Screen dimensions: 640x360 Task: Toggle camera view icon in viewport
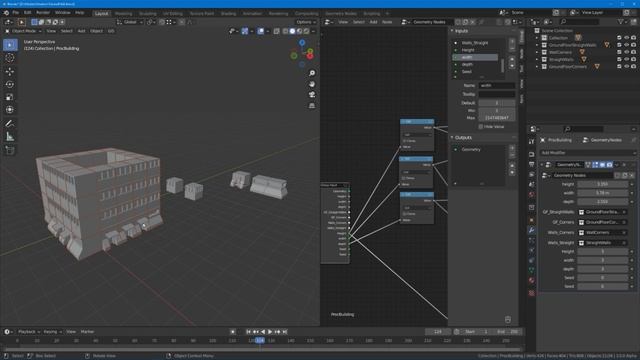click(x=312, y=95)
